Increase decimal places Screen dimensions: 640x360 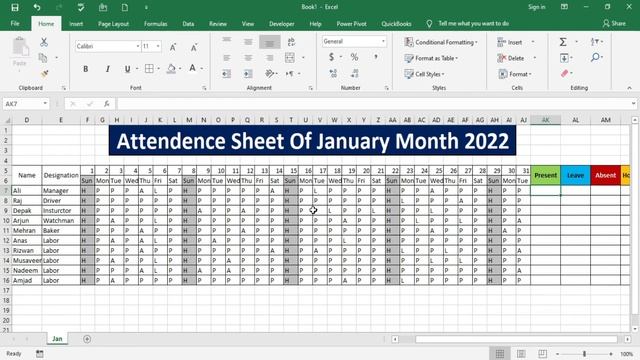(x=333, y=73)
